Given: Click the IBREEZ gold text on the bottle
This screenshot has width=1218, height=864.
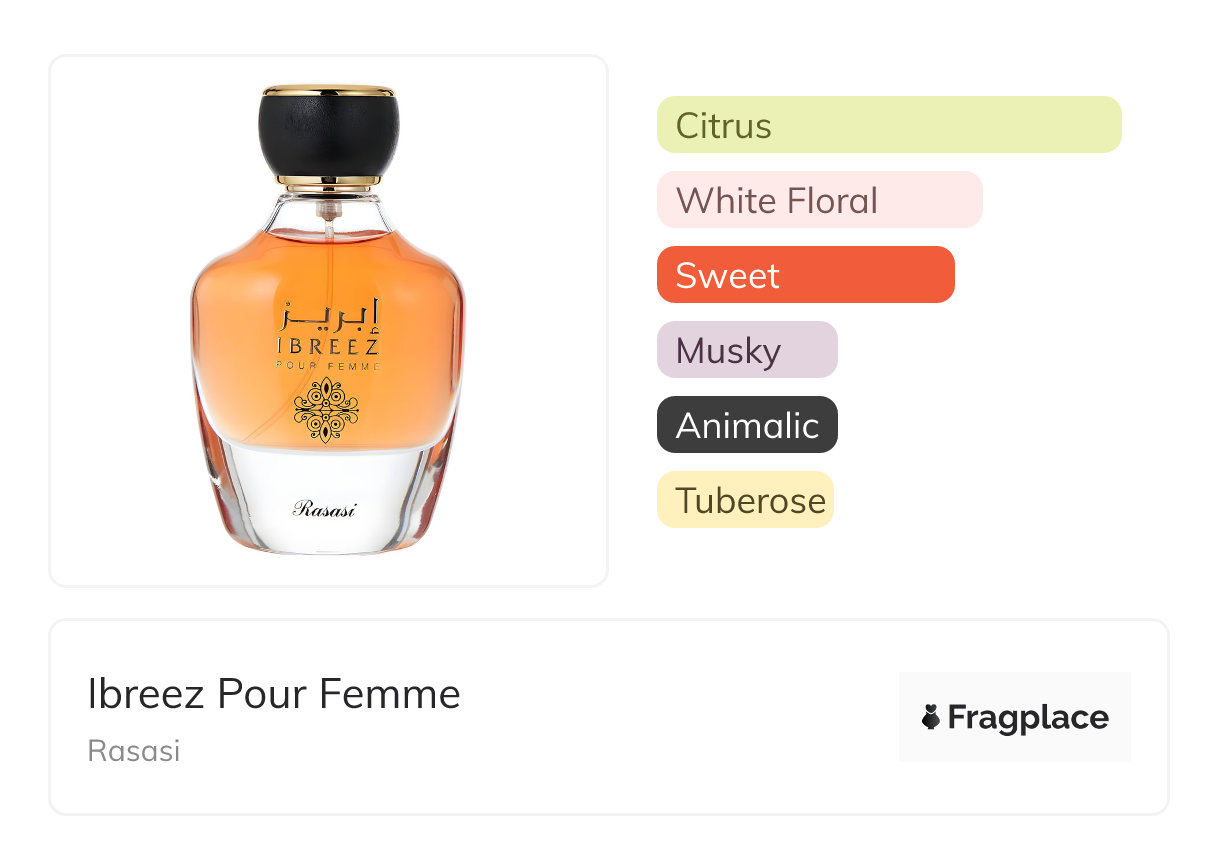Looking at the screenshot, I should coord(327,347).
